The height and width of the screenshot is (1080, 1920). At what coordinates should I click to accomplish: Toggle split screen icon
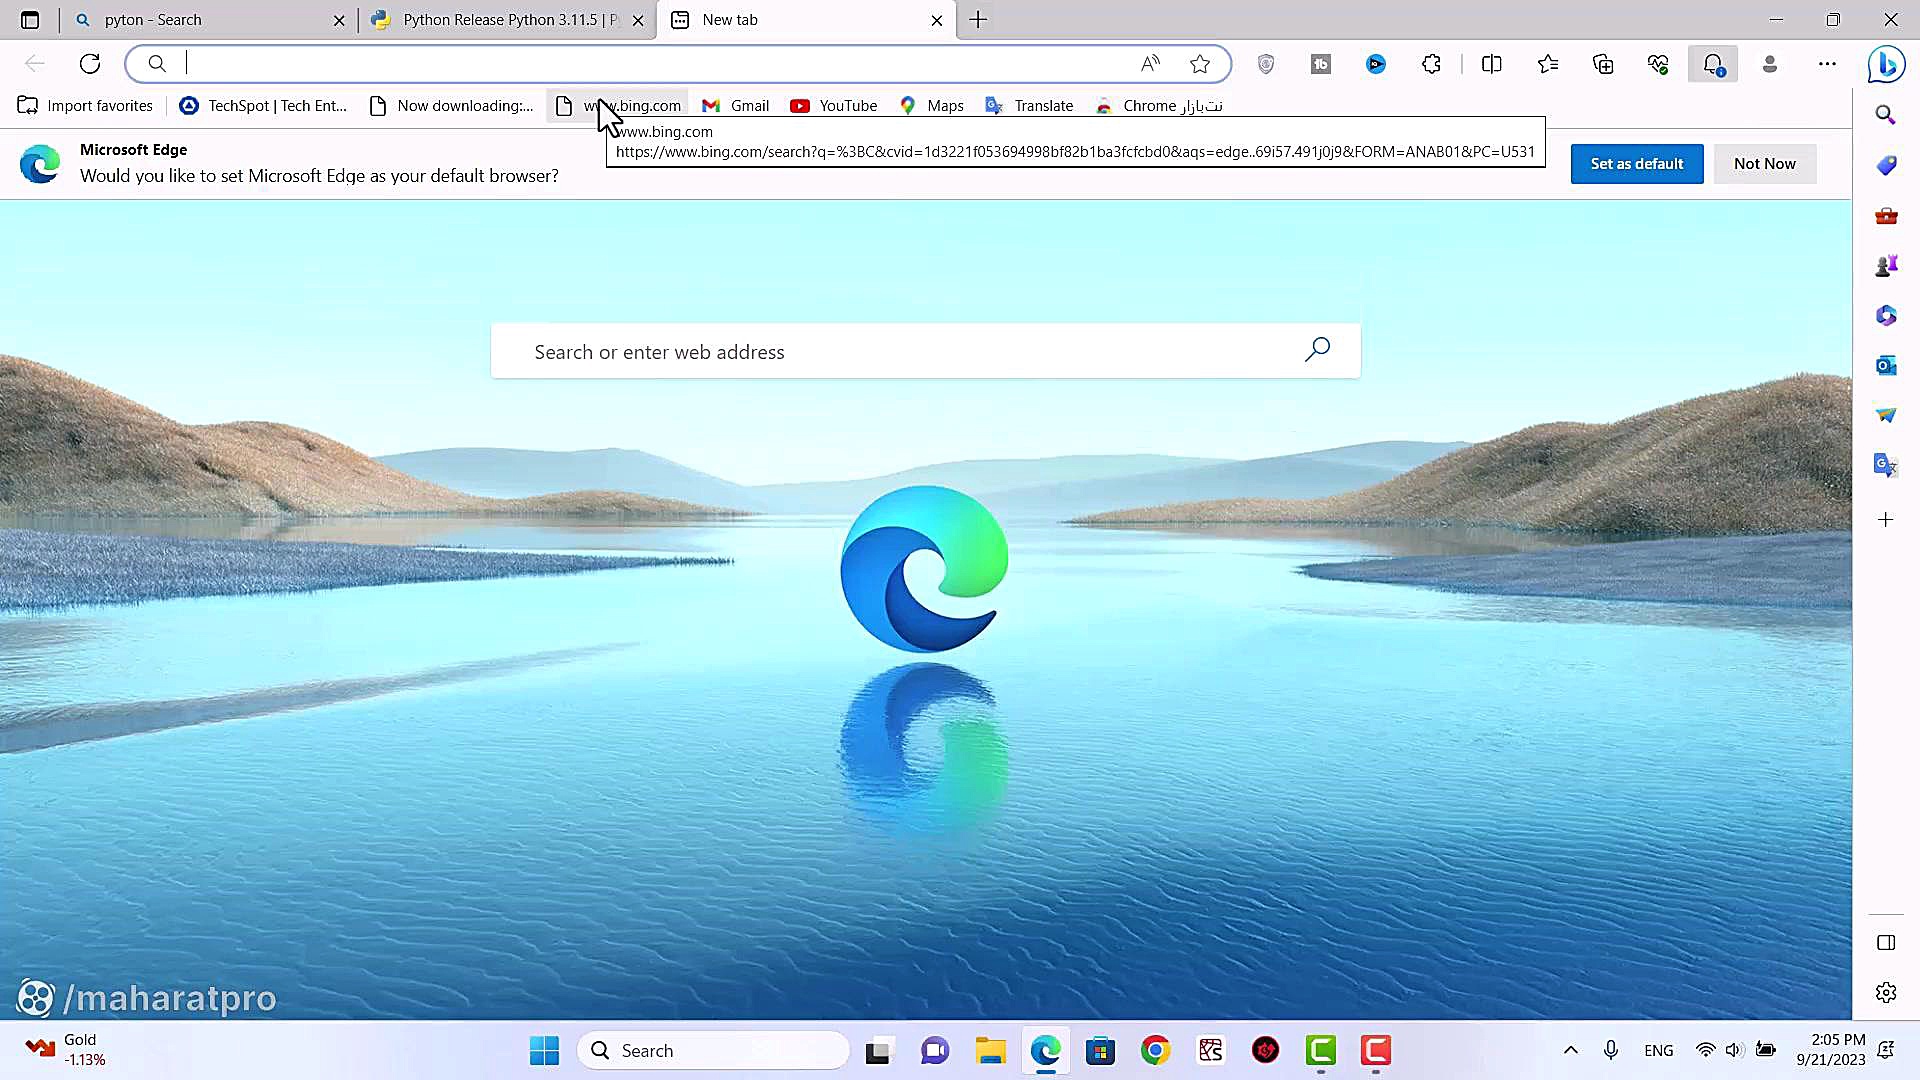pos(1491,64)
